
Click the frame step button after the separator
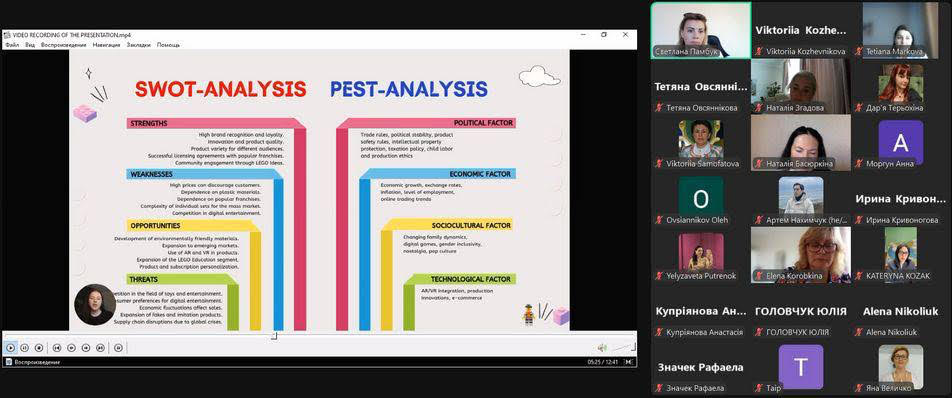(x=118, y=348)
